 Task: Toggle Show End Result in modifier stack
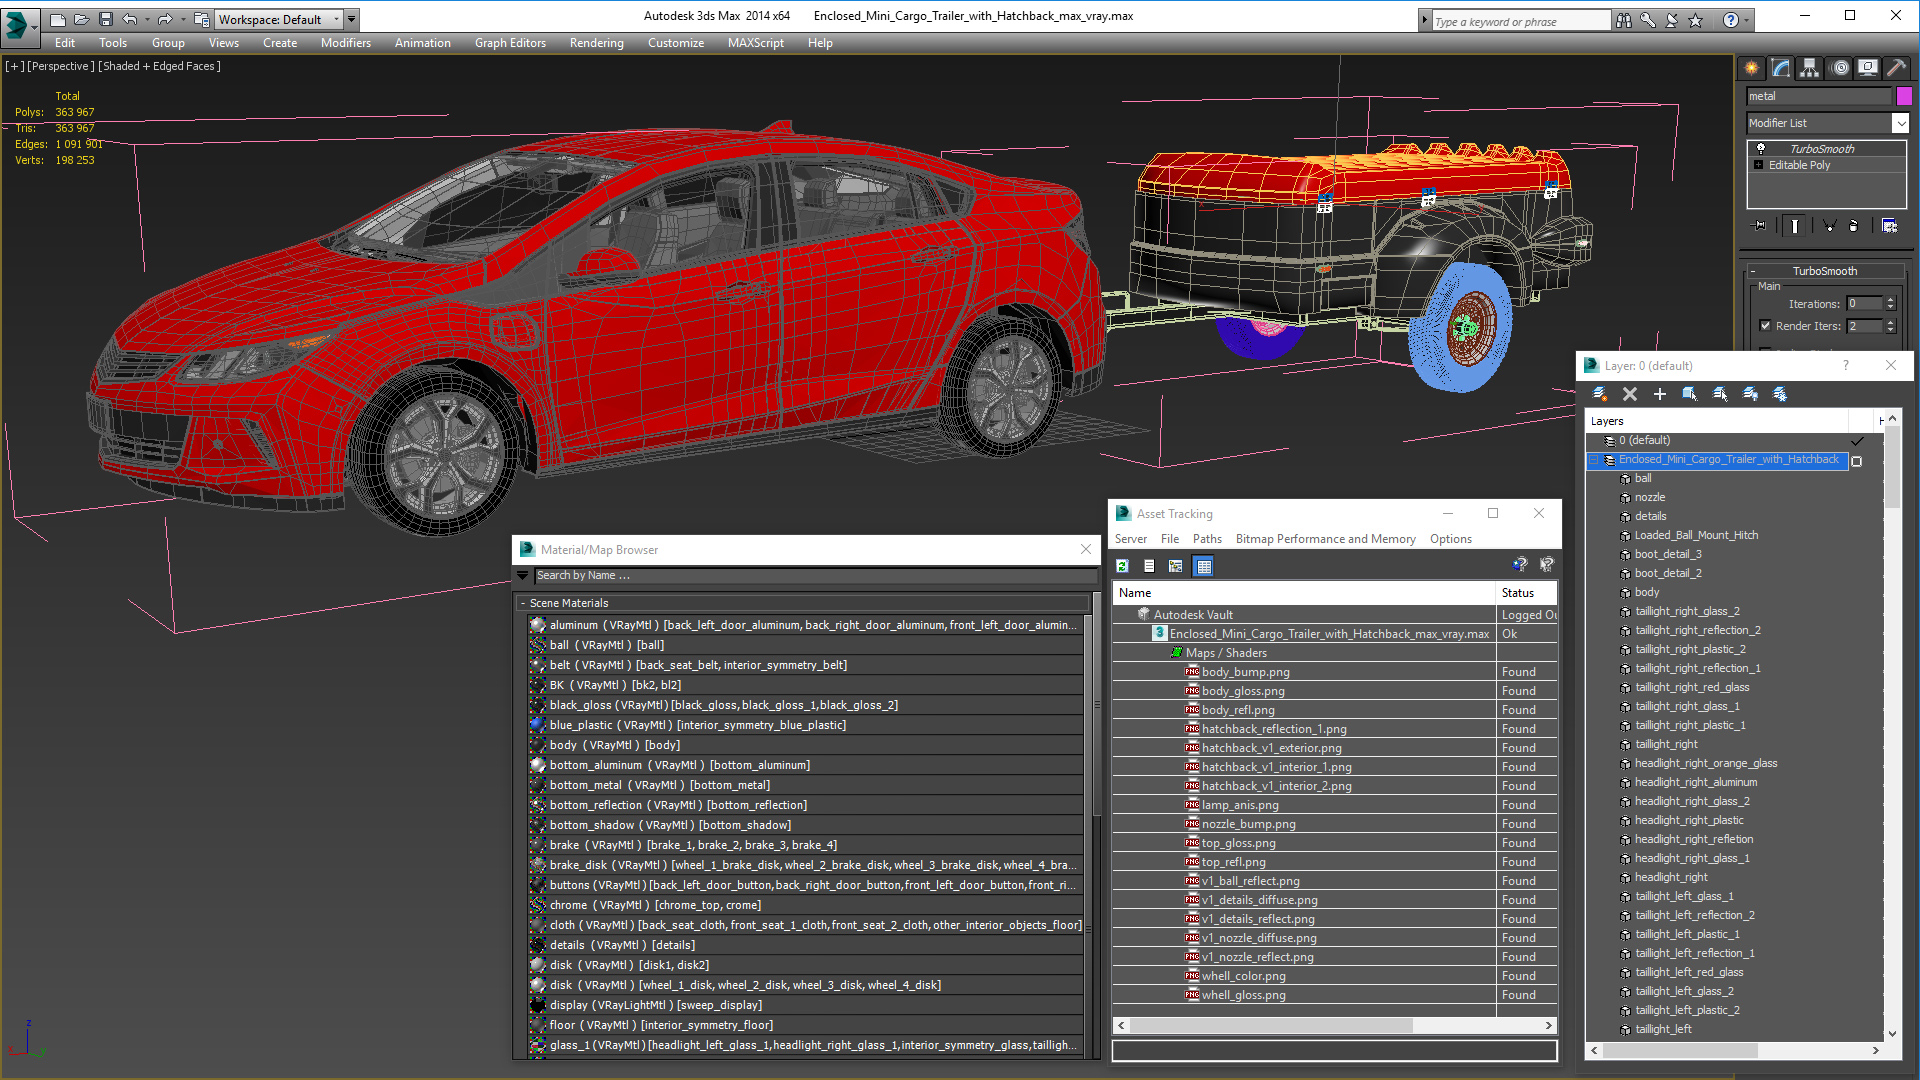(x=1795, y=226)
